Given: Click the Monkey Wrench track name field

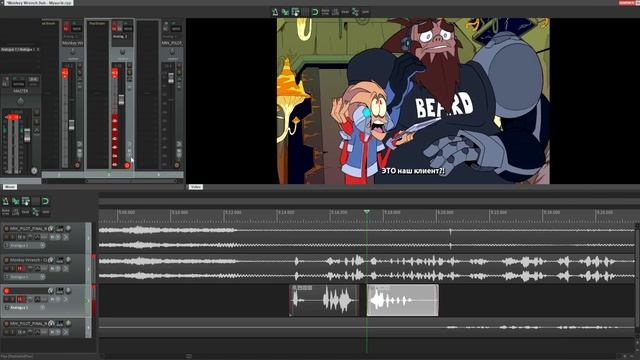Looking at the screenshot, I should [x=28, y=260].
